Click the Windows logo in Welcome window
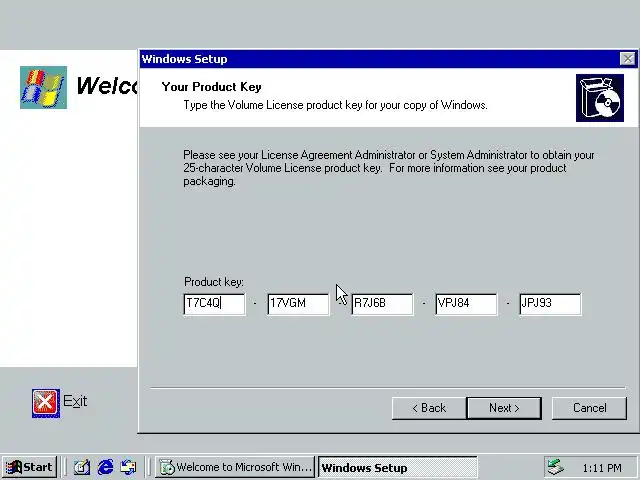This screenshot has width=640, height=480. pos(43,87)
